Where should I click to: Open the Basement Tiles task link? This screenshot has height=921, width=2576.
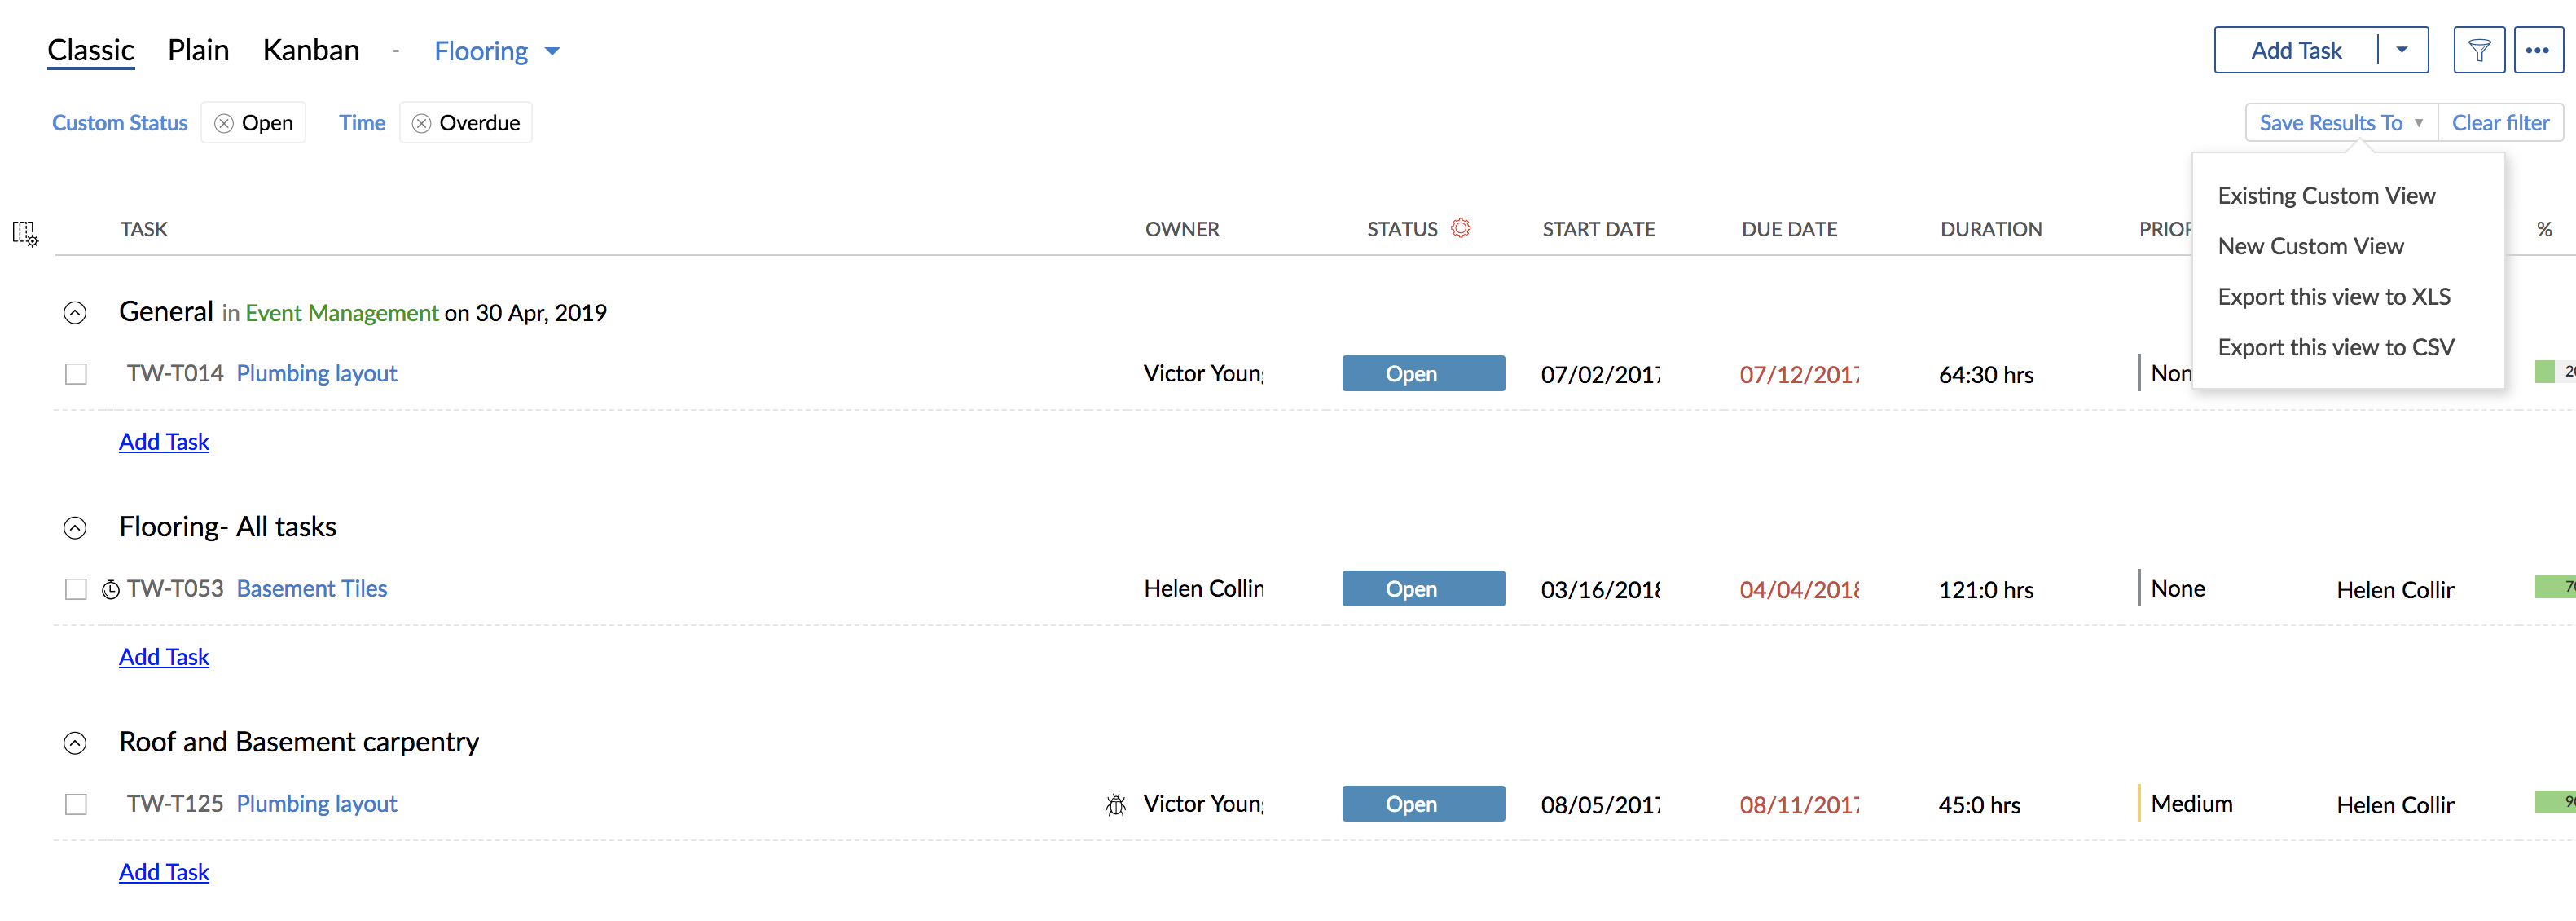pos(312,589)
